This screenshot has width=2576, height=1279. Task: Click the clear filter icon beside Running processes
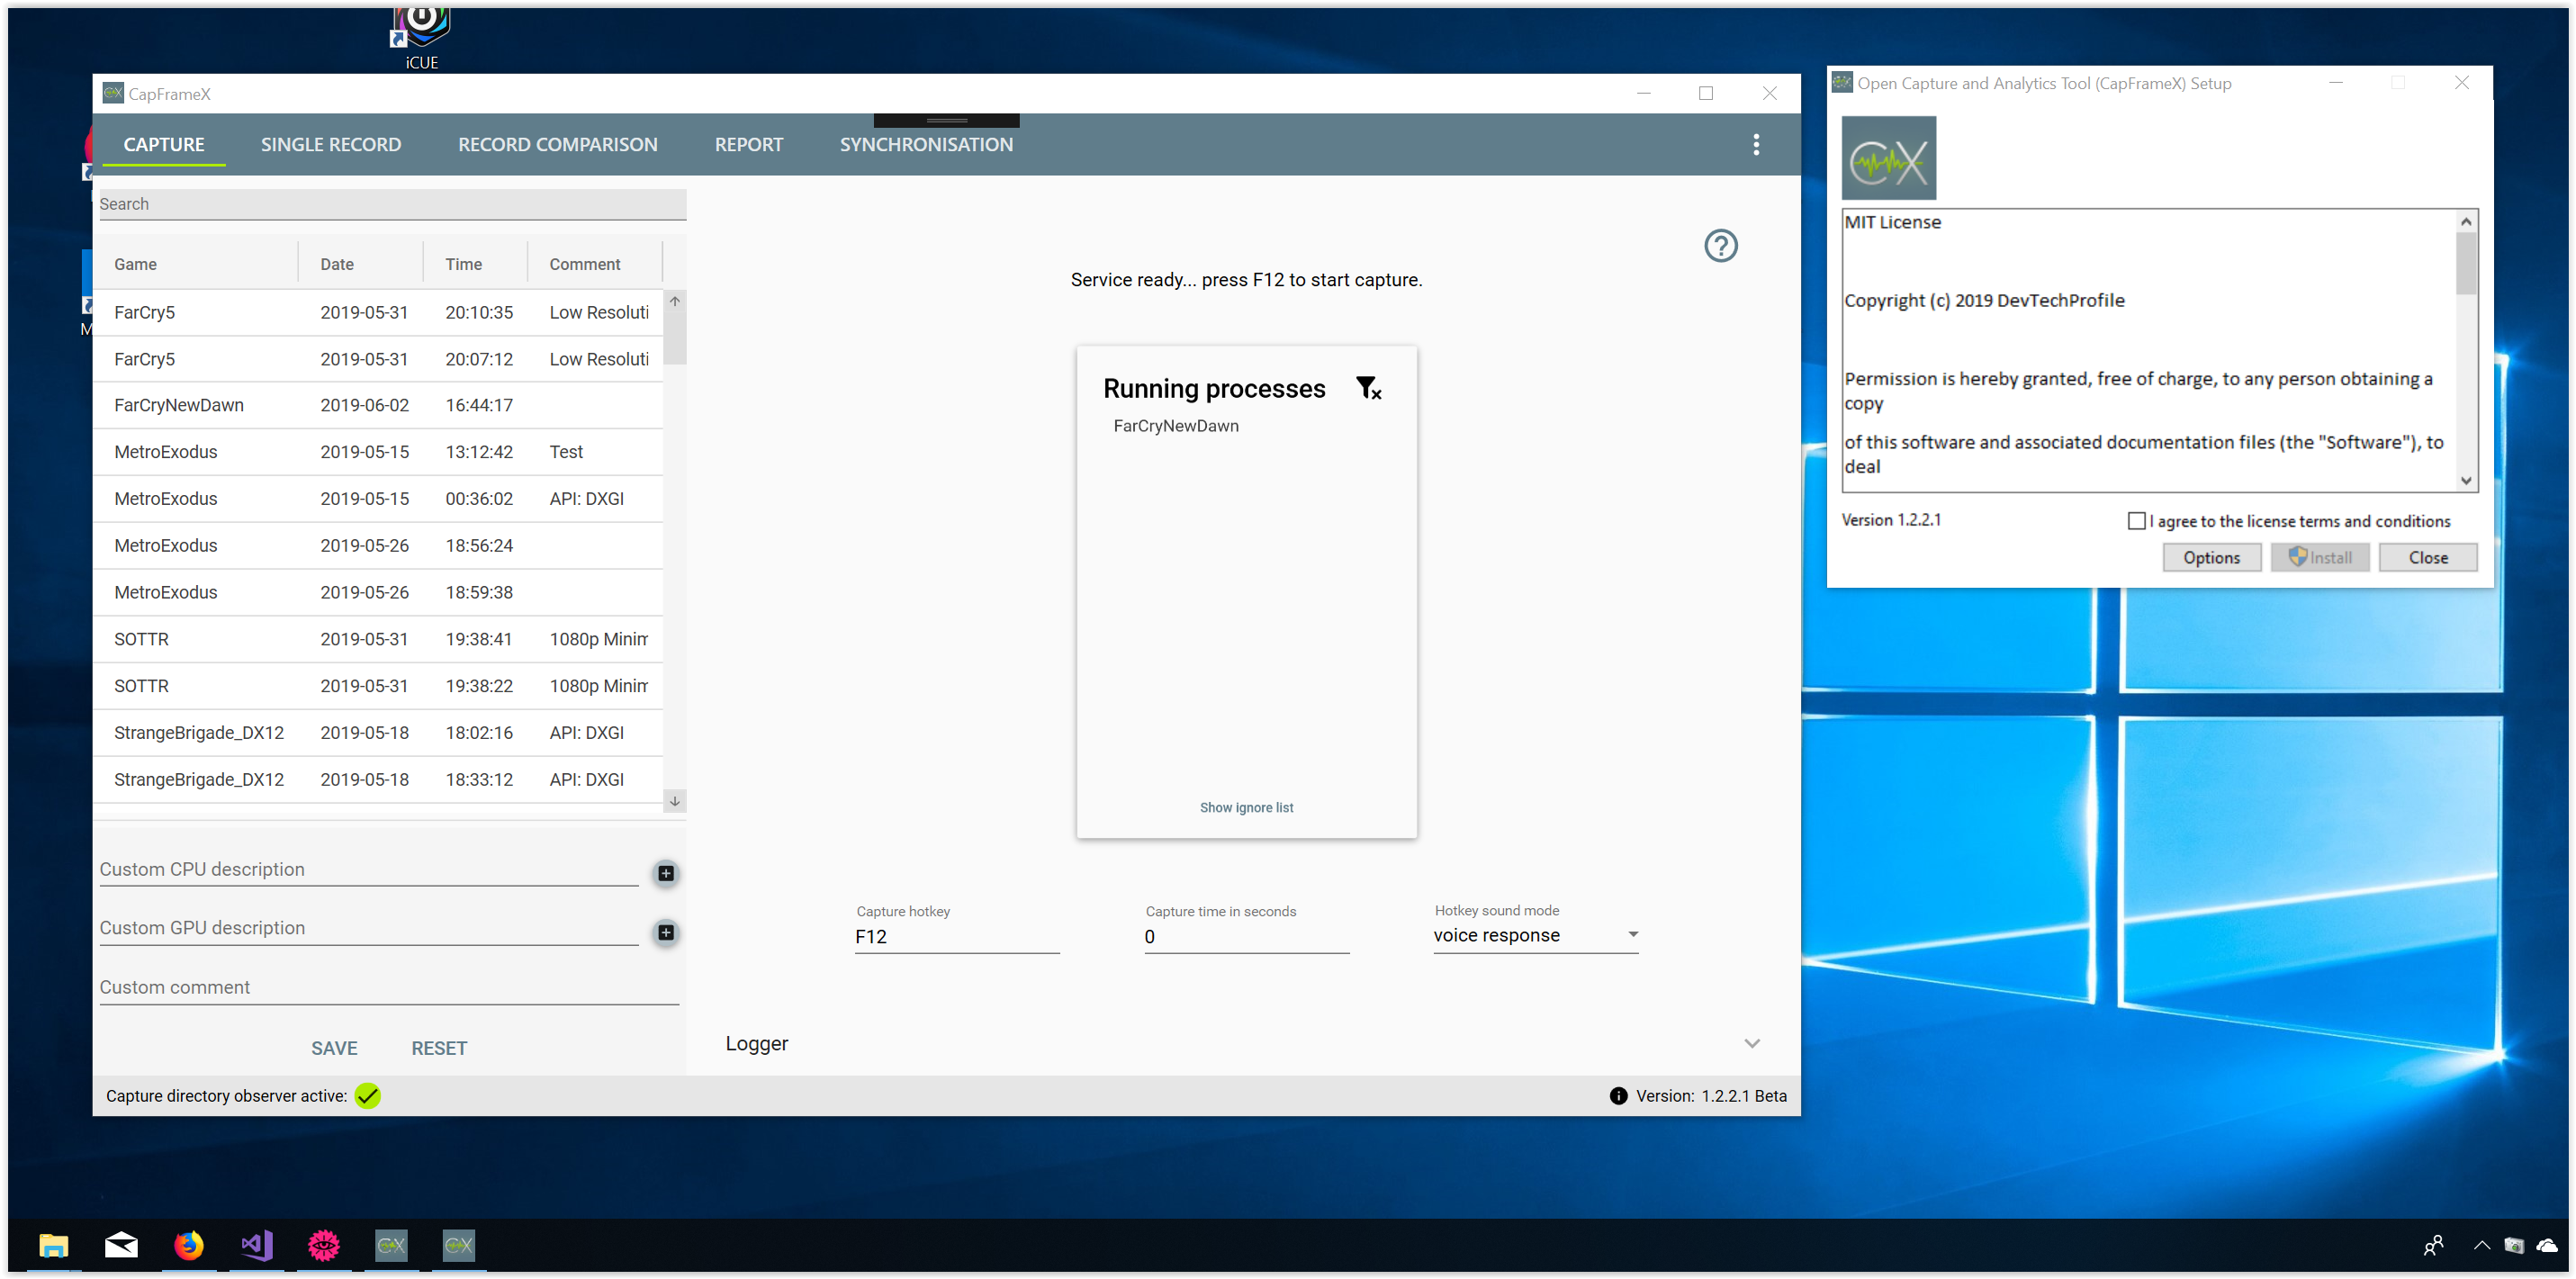pyautogui.click(x=1368, y=388)
